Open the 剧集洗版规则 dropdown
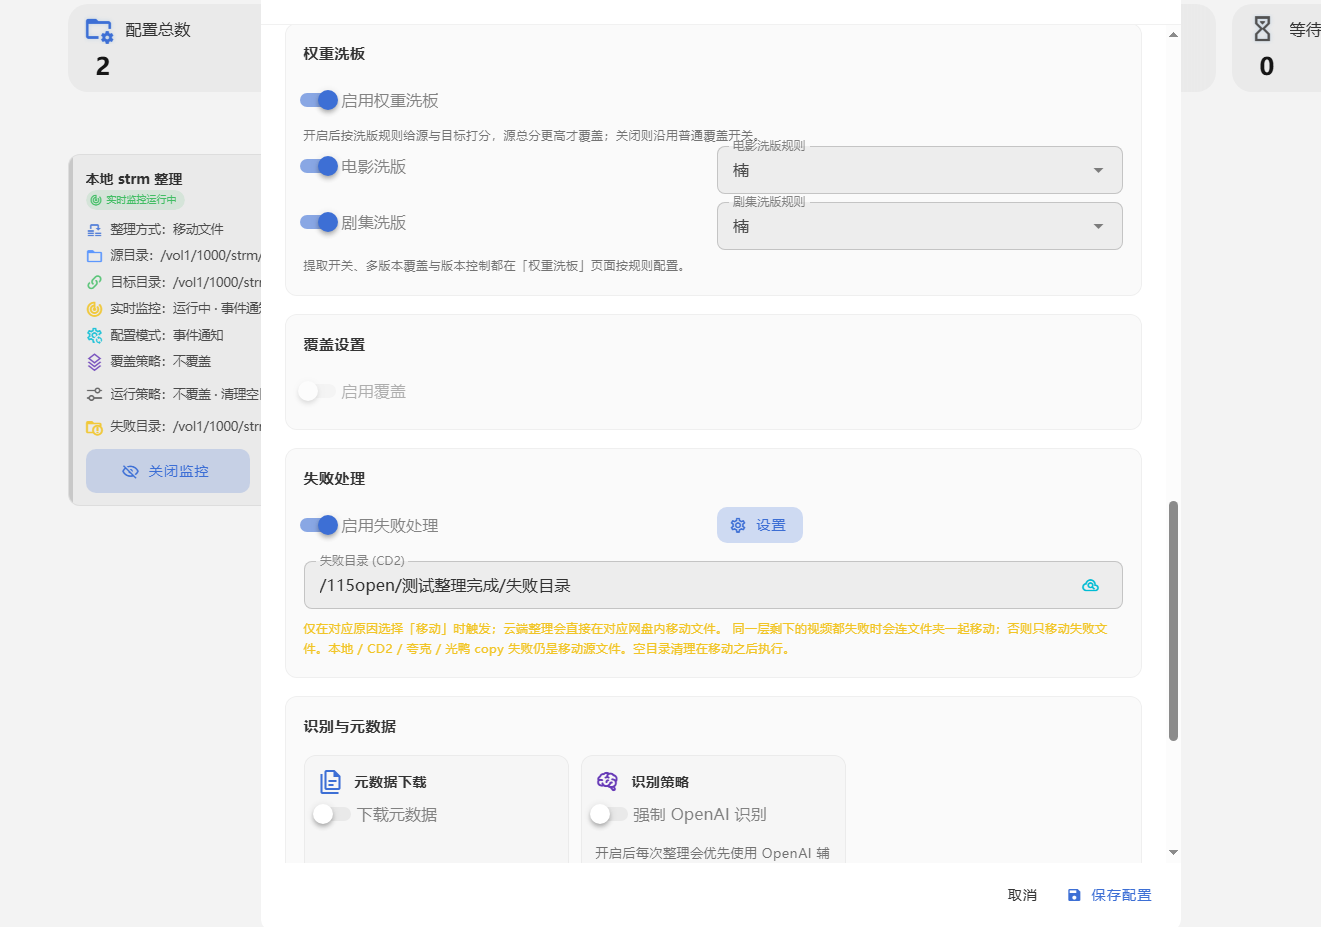Screen dimensions: 1321x927 coord(920,226)
